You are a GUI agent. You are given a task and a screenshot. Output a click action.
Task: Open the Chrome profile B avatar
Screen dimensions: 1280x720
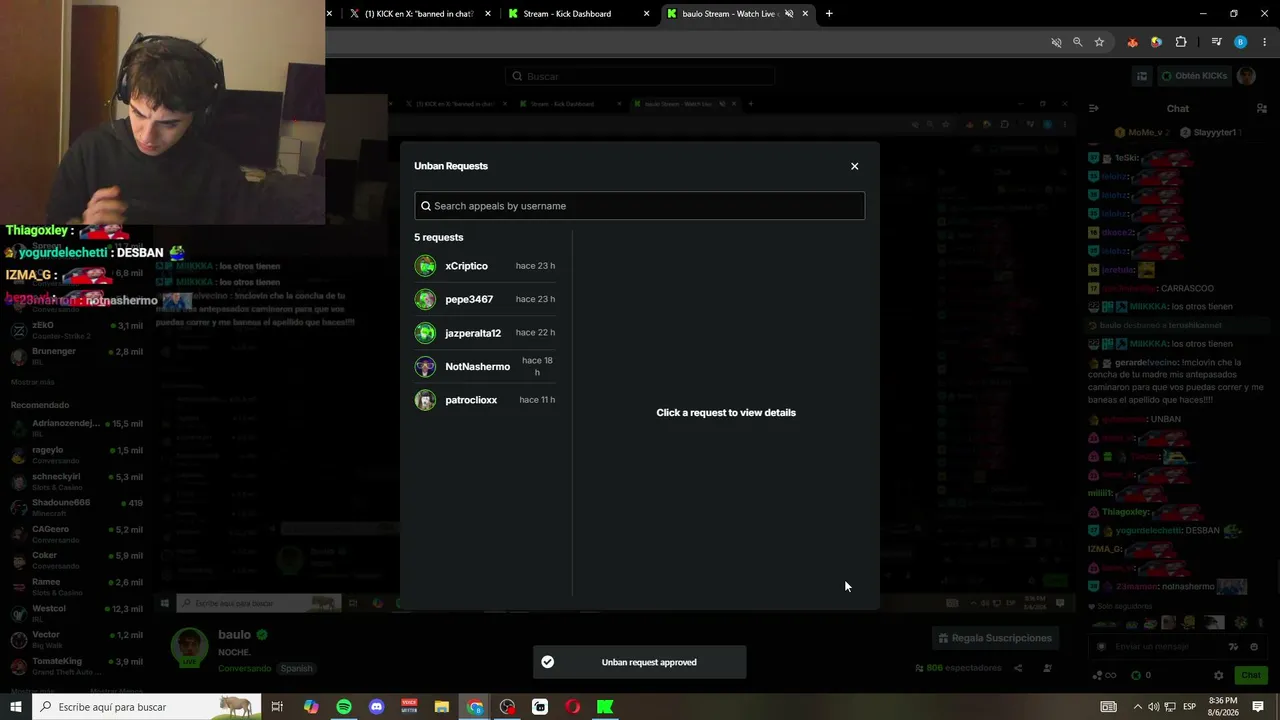click(x=1240, y=42)
